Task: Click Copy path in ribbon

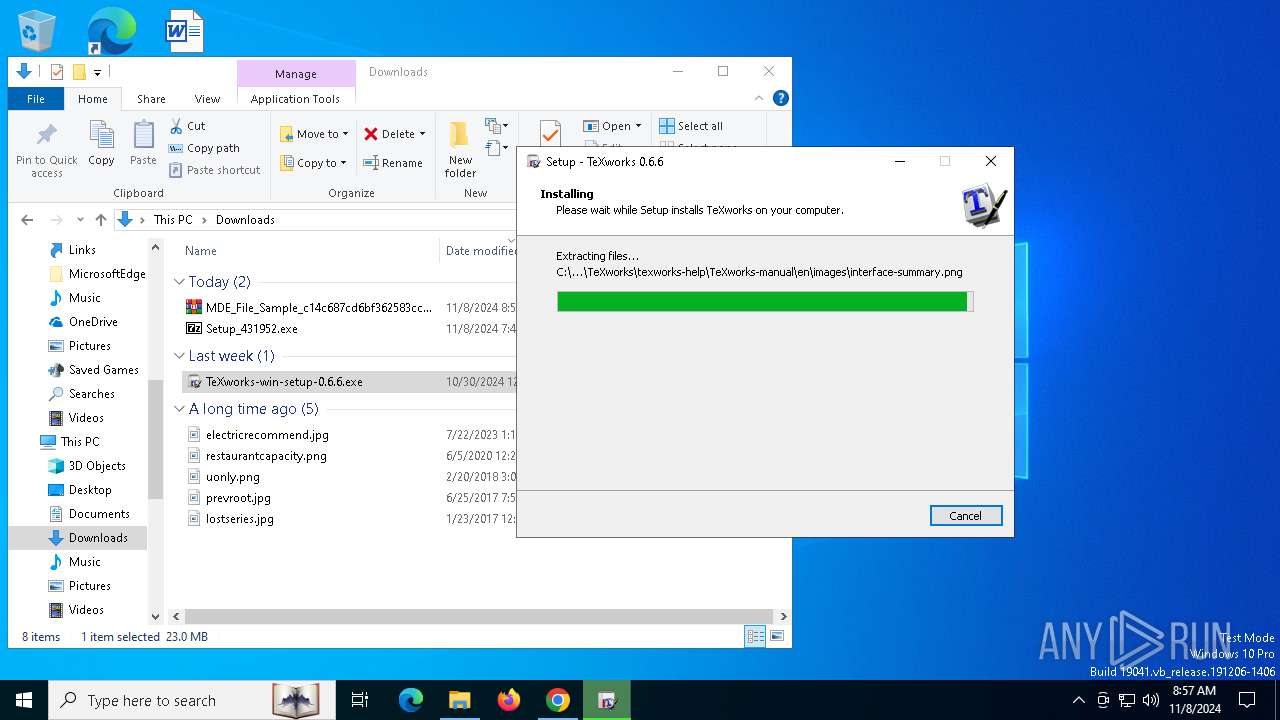Action: (x=204, y=148)
